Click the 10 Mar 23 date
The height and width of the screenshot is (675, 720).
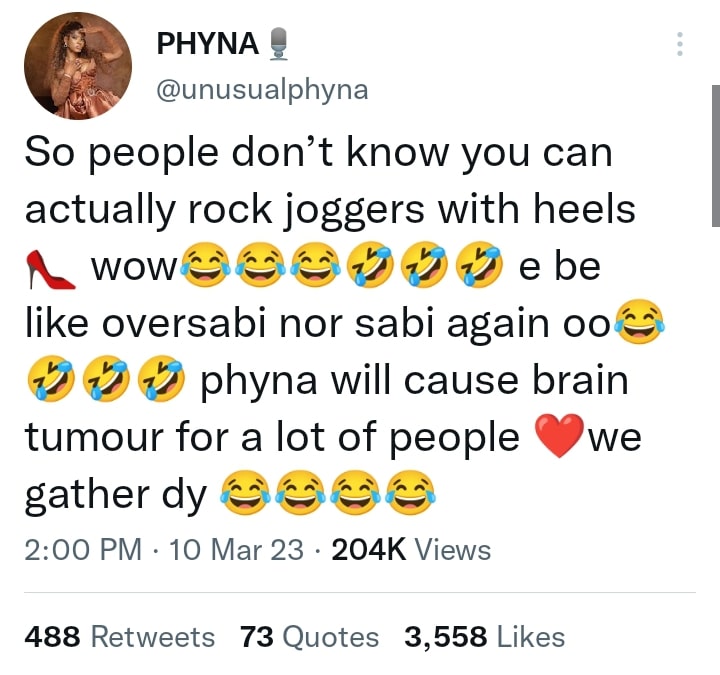tap(236, 549)
